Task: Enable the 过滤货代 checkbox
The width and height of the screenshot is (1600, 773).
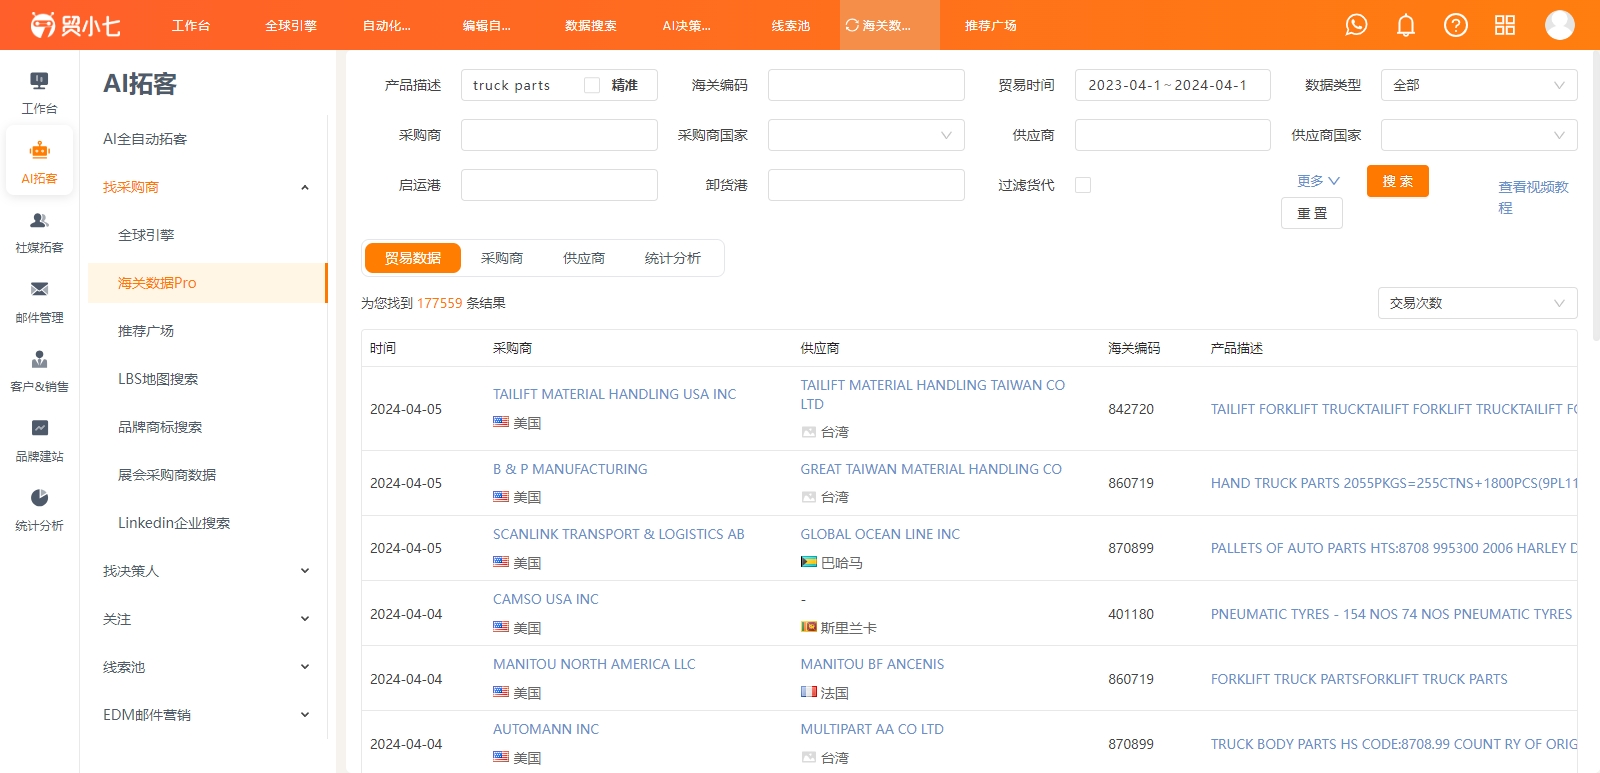Action: pos(1083,185)
